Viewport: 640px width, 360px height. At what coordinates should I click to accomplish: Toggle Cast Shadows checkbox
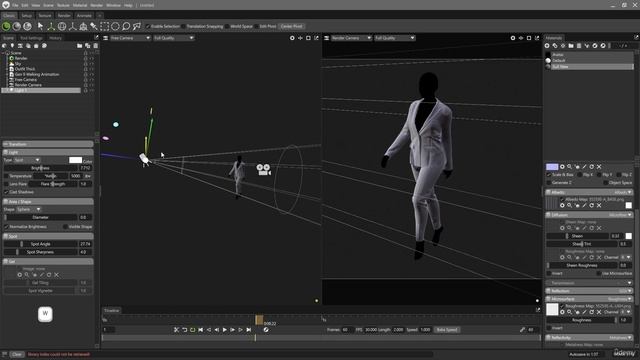(6, 192)
